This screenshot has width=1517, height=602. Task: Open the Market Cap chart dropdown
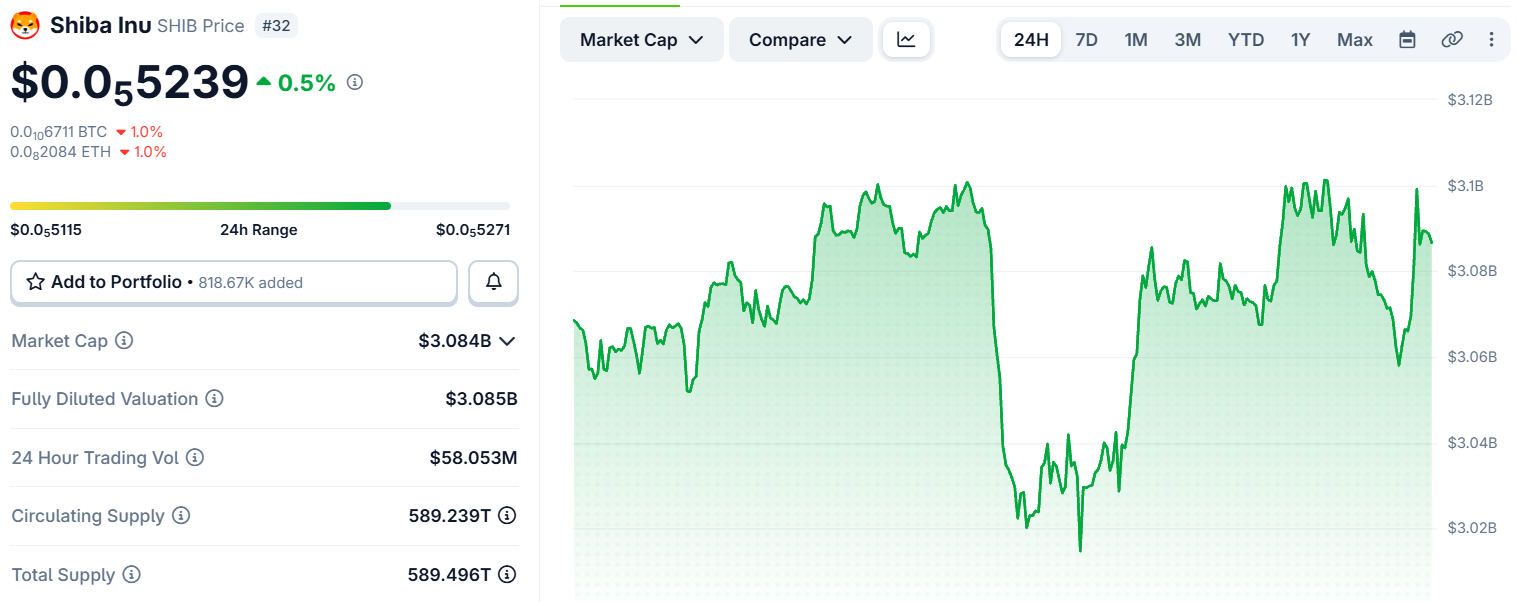(x=642, y=40)
